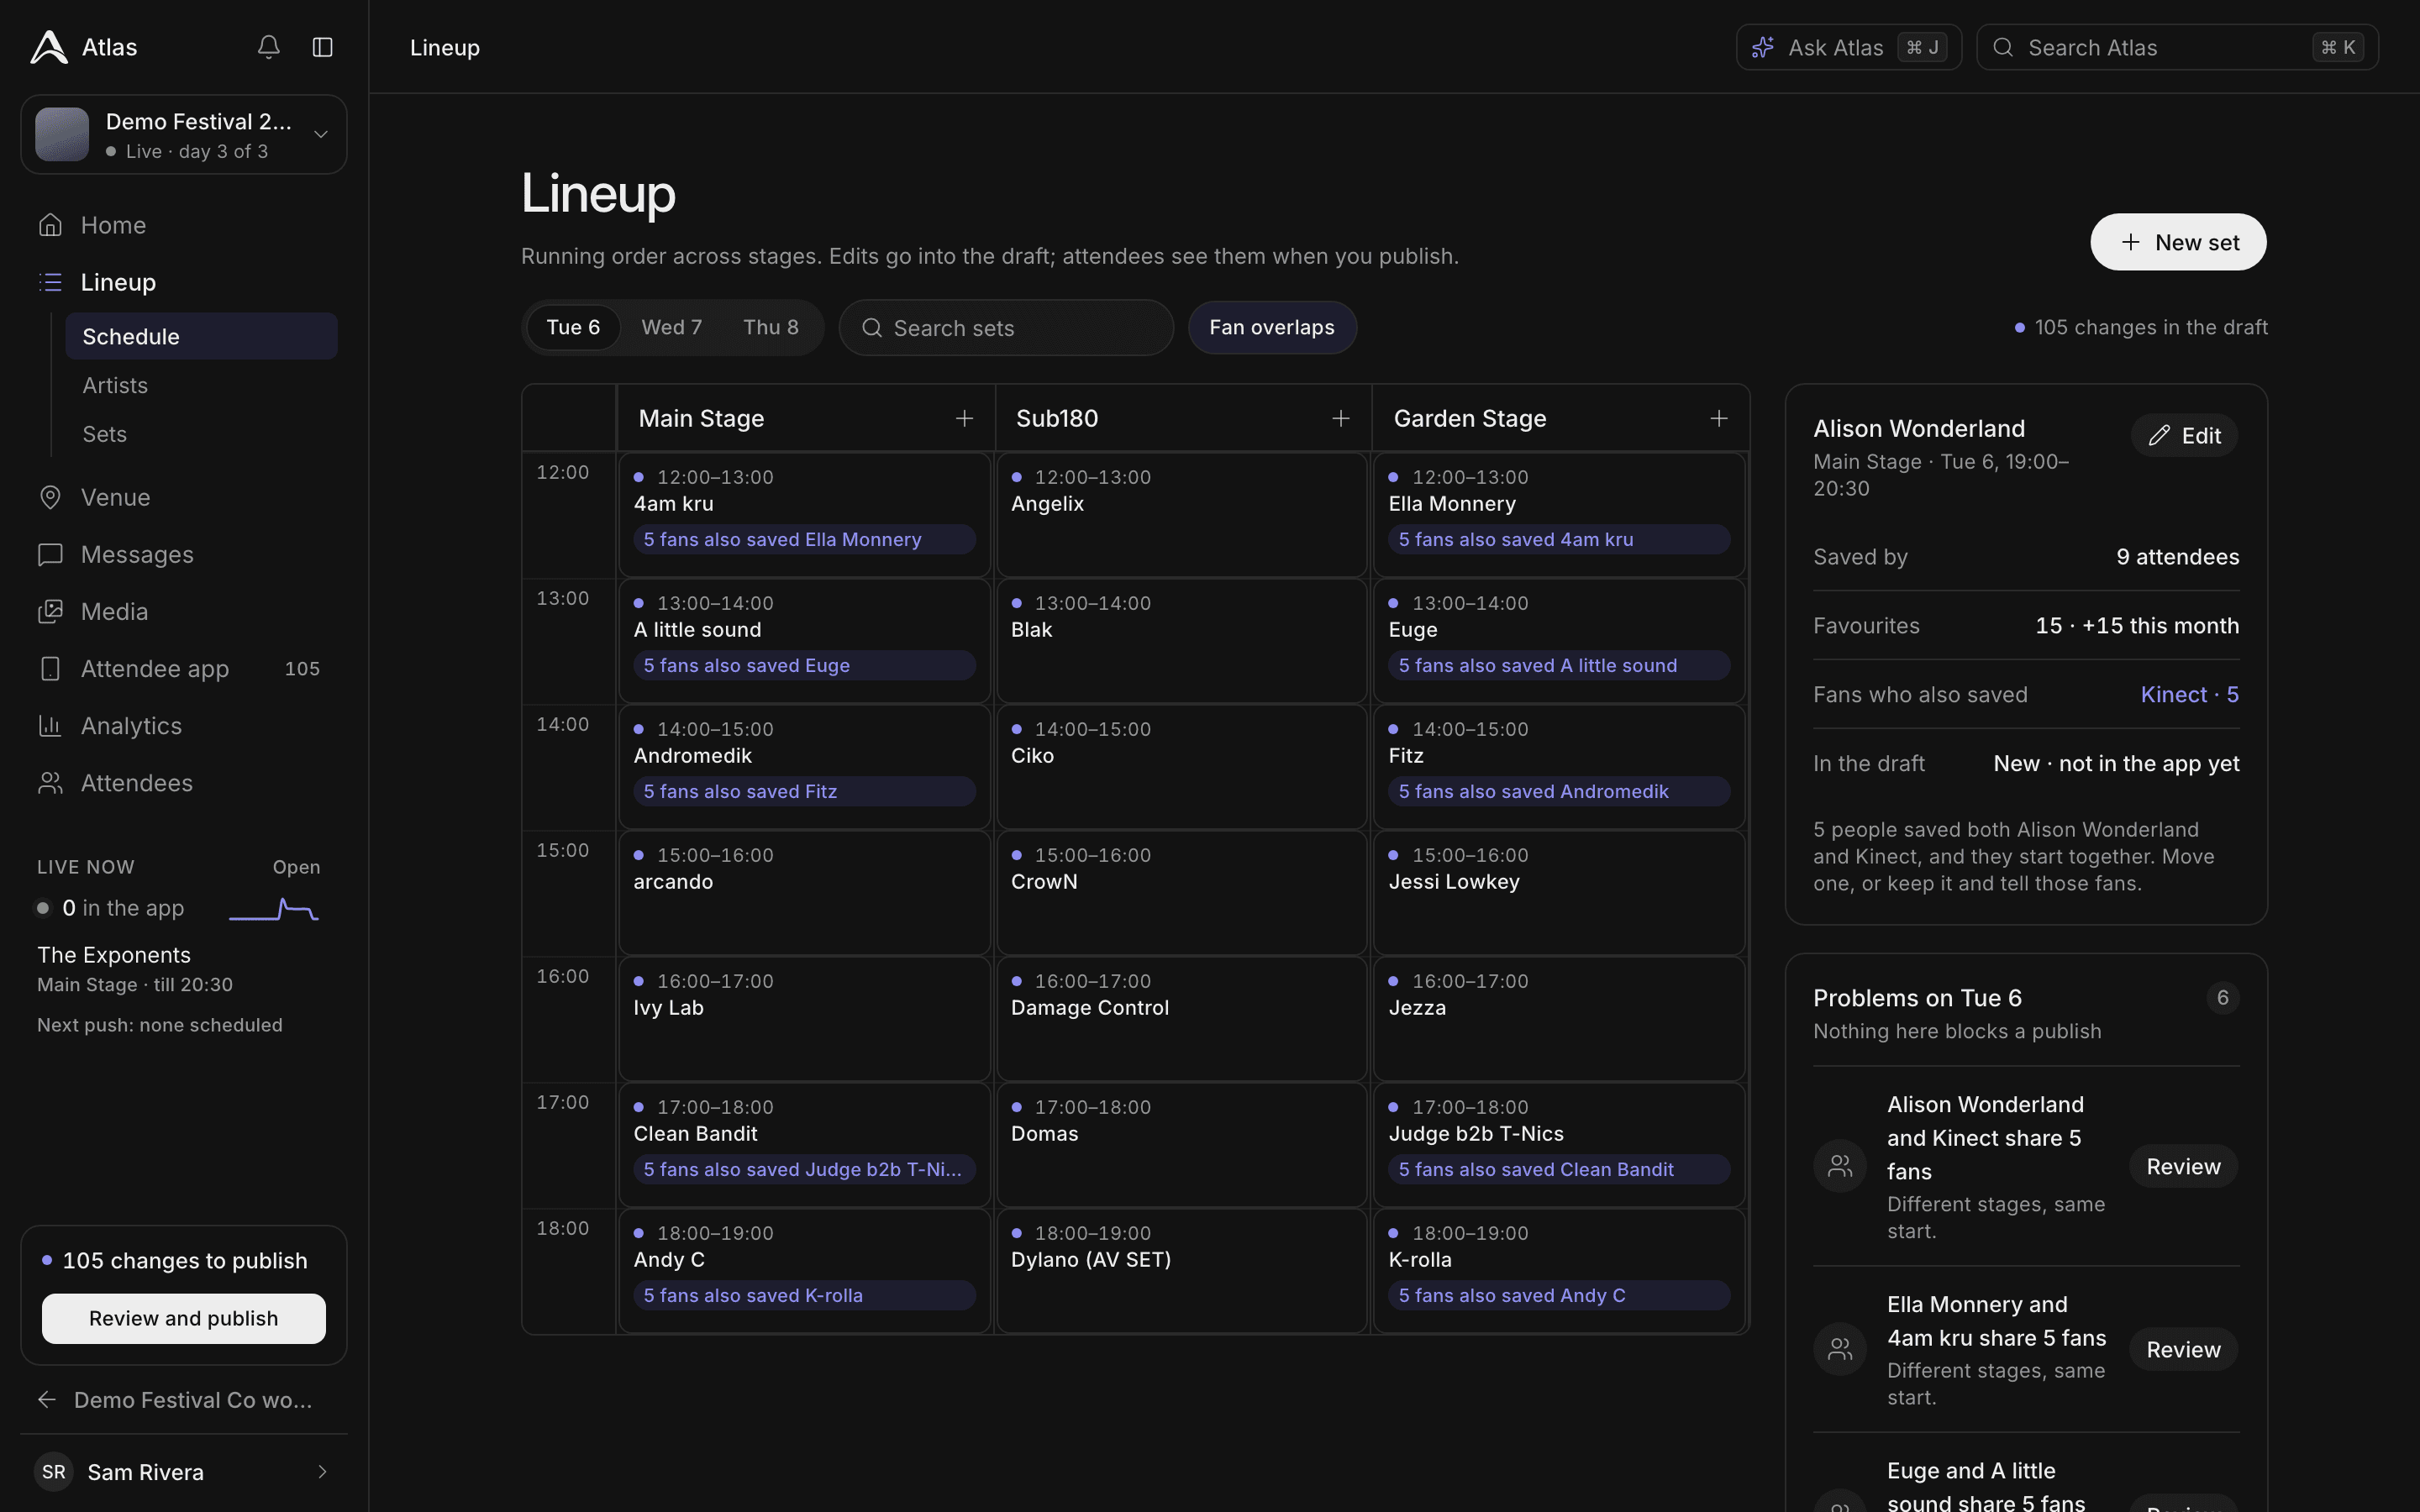This screenshot has height=1512, width=2420.
Task: Click '5 fans also saved Clean Bandit' badge
Action: [x=1559, y=1169]
